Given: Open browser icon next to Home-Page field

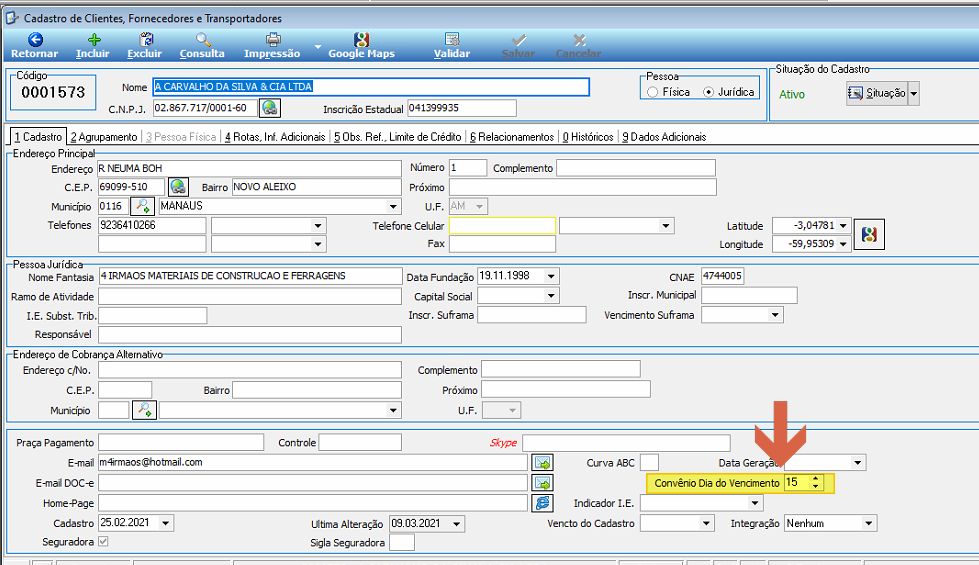Looking at the screenshot, I should pos(543,503).
